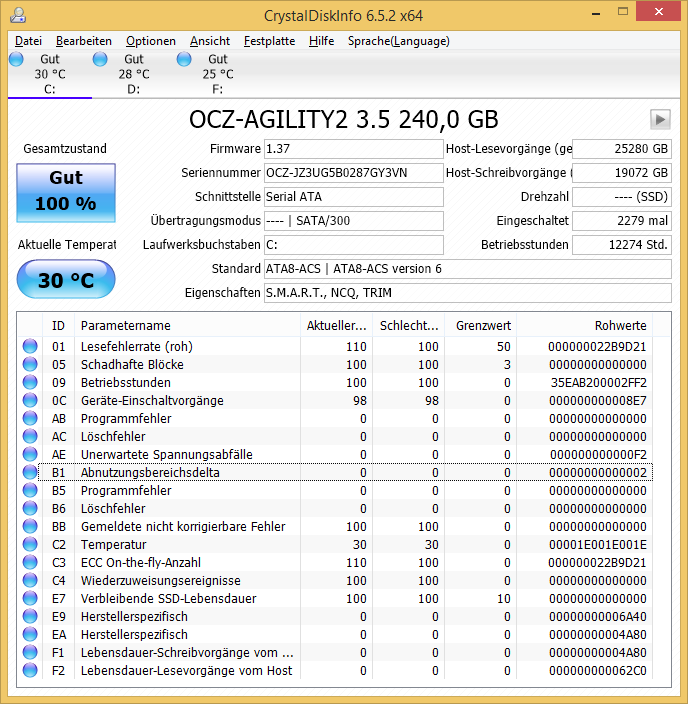Click status orb for Schadhafte Blöcke row
688x704 pixels.
pos(30,364)
